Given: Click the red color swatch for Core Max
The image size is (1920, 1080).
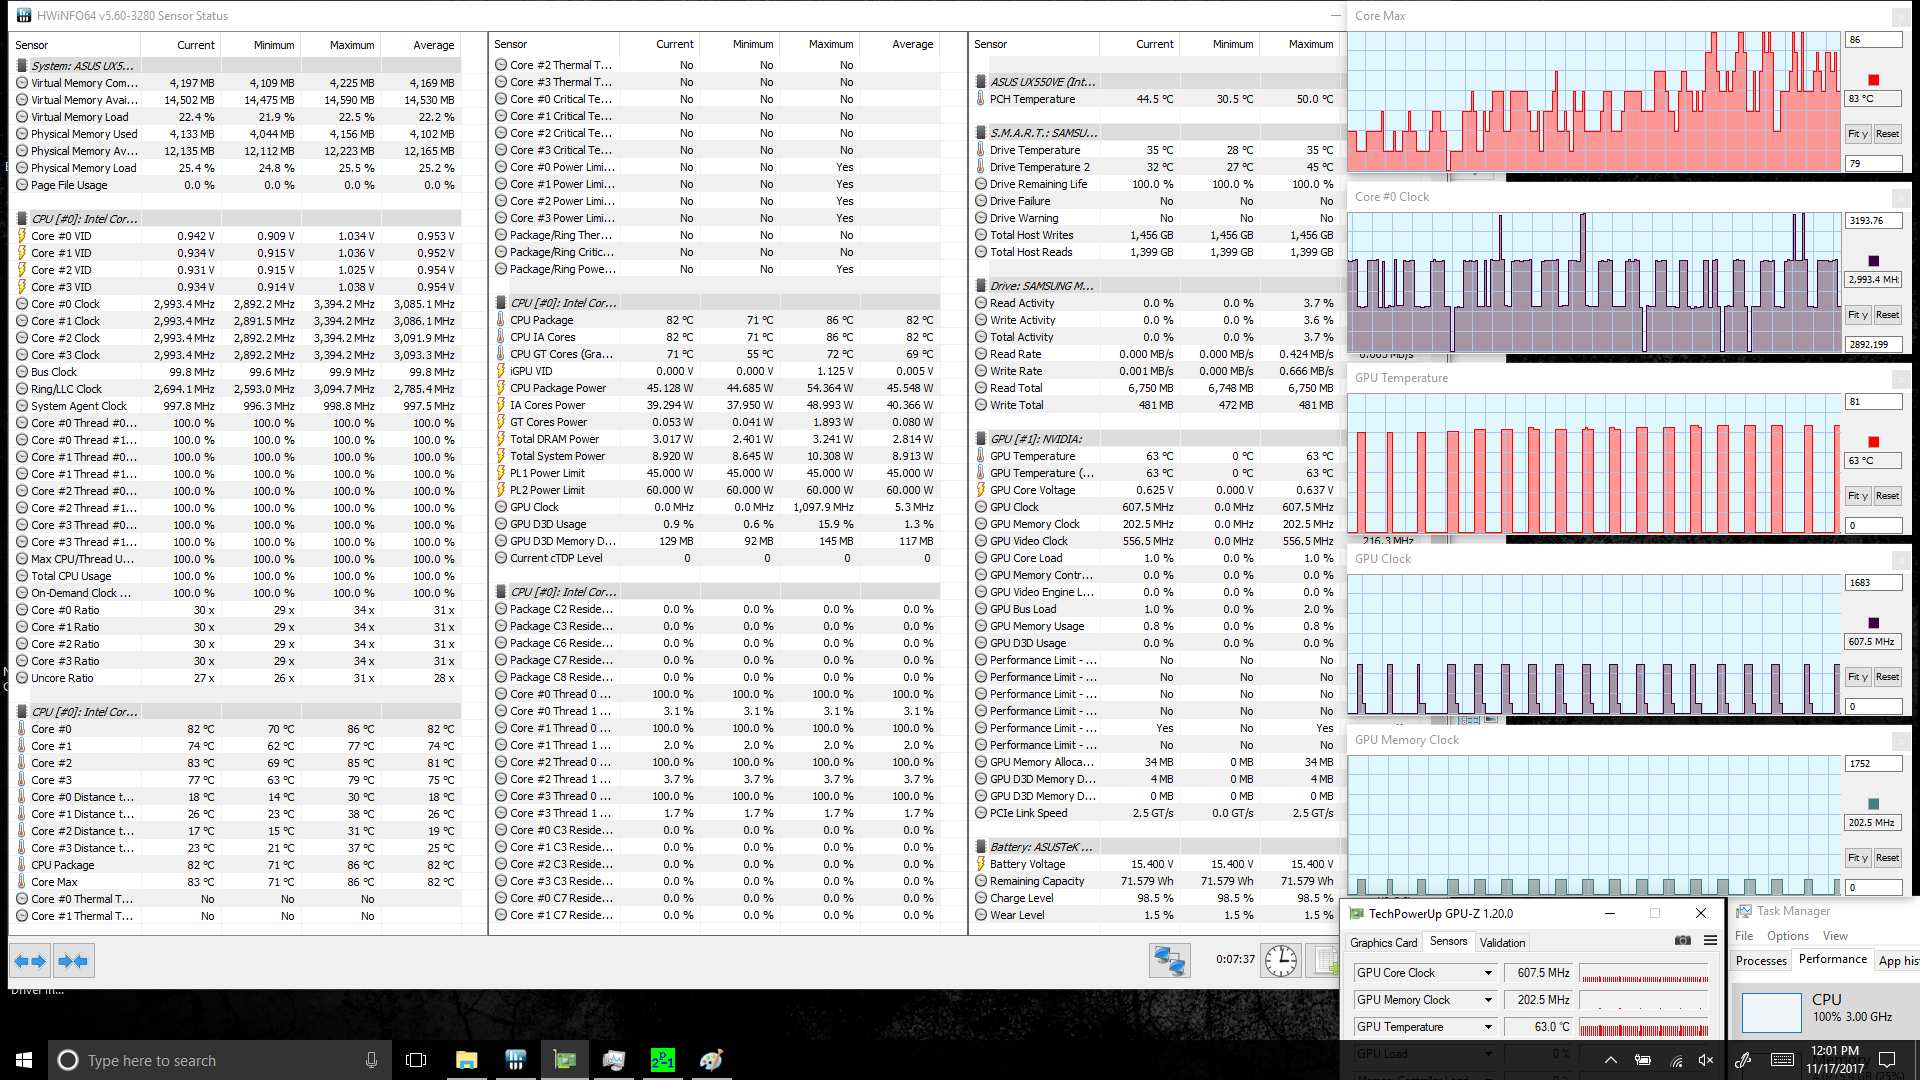Looking at the screenshot, I should pyautogui.click(x=1873, y=80).
